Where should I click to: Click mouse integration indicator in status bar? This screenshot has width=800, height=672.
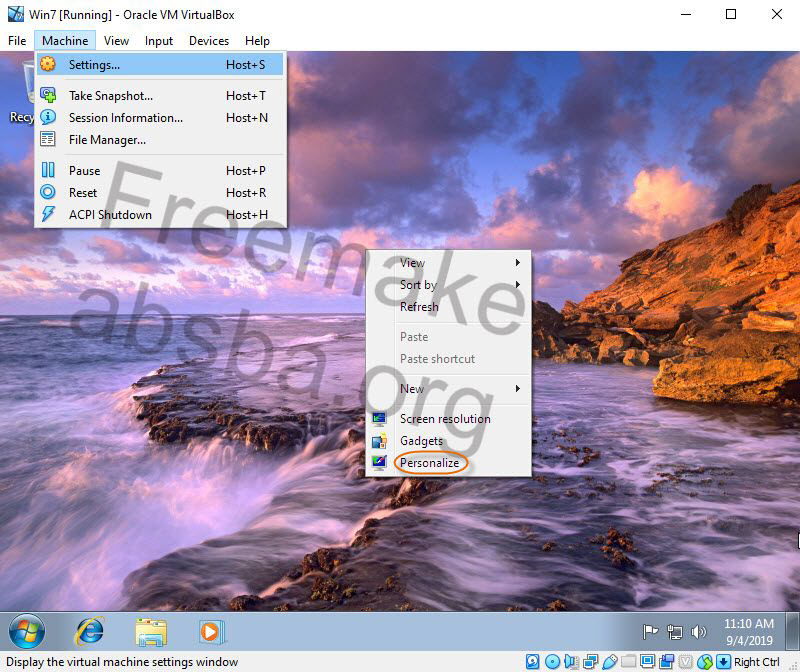click(x=705, y=662)
